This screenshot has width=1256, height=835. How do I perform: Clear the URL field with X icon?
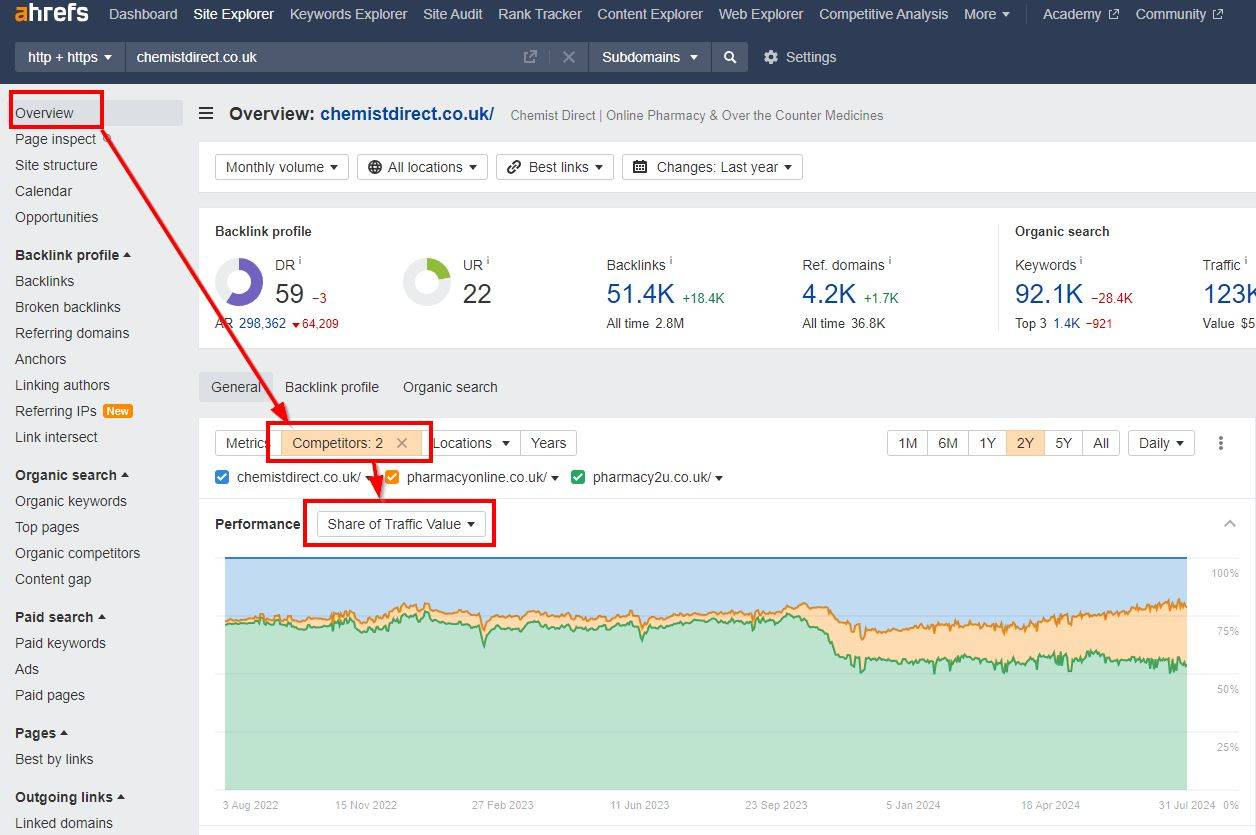coord(569,57)
